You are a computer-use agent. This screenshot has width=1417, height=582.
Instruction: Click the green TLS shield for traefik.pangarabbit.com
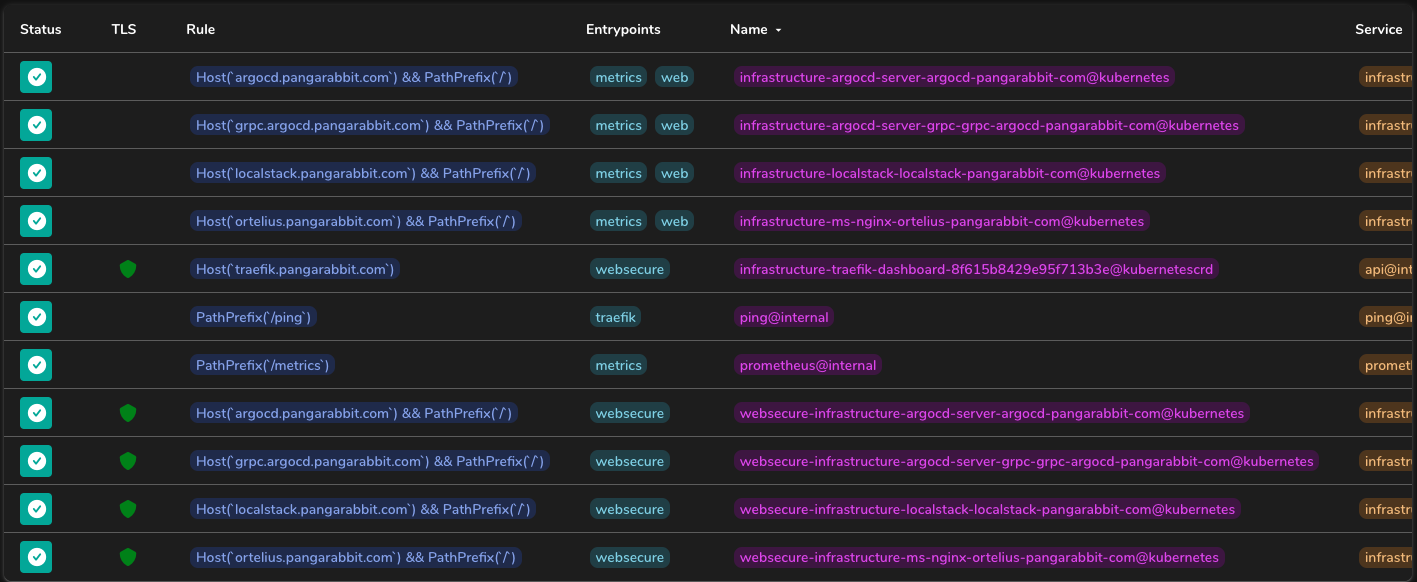128,268
